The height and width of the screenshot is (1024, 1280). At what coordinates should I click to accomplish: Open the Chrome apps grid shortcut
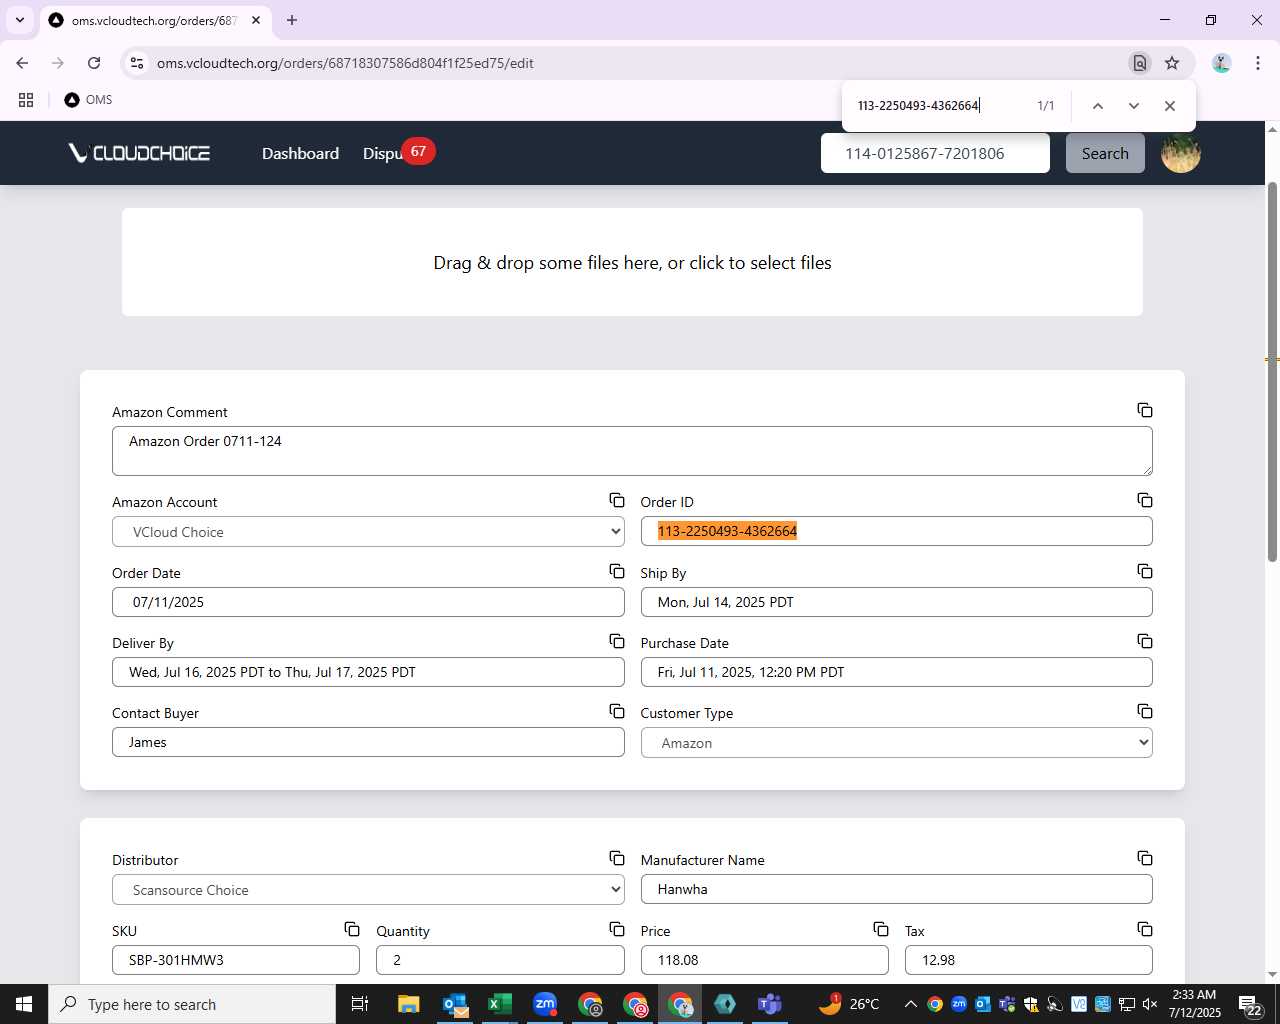point(26,100)
